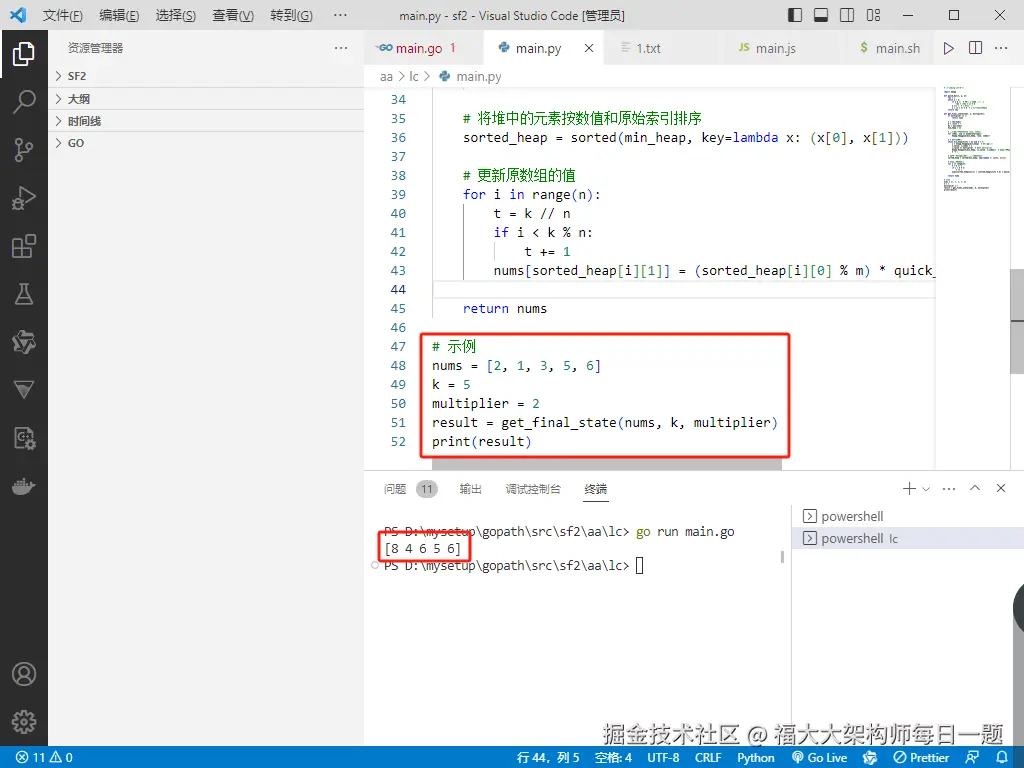The width and height of the screenshot is (1024, 768).
Task: Split the editor right
Action: [975, 48]
